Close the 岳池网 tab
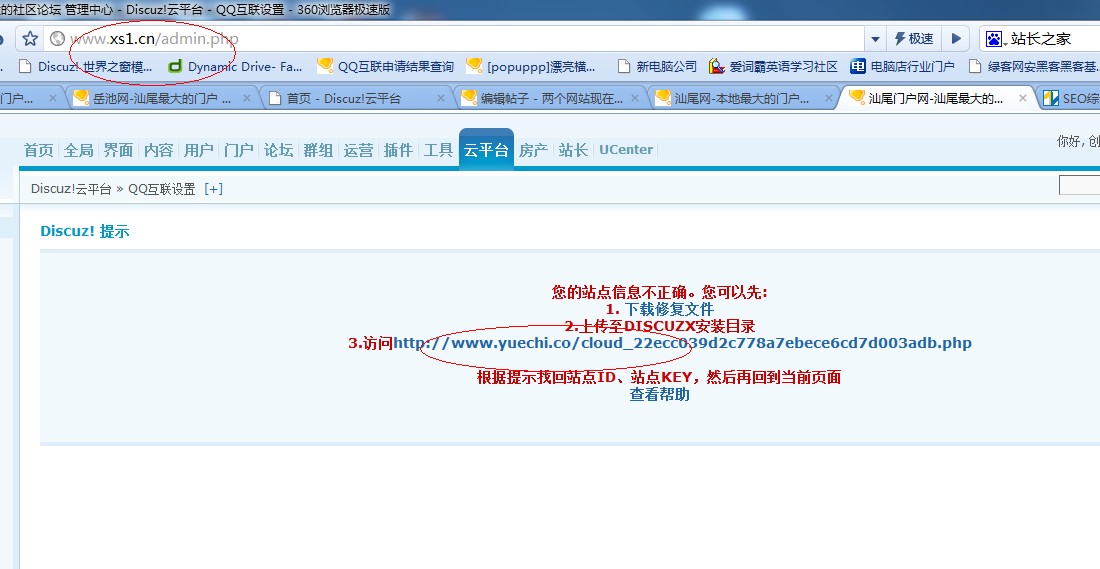The width and height of the screenshot is (1100, 569). pyautogui.click(x=247, y=98)
